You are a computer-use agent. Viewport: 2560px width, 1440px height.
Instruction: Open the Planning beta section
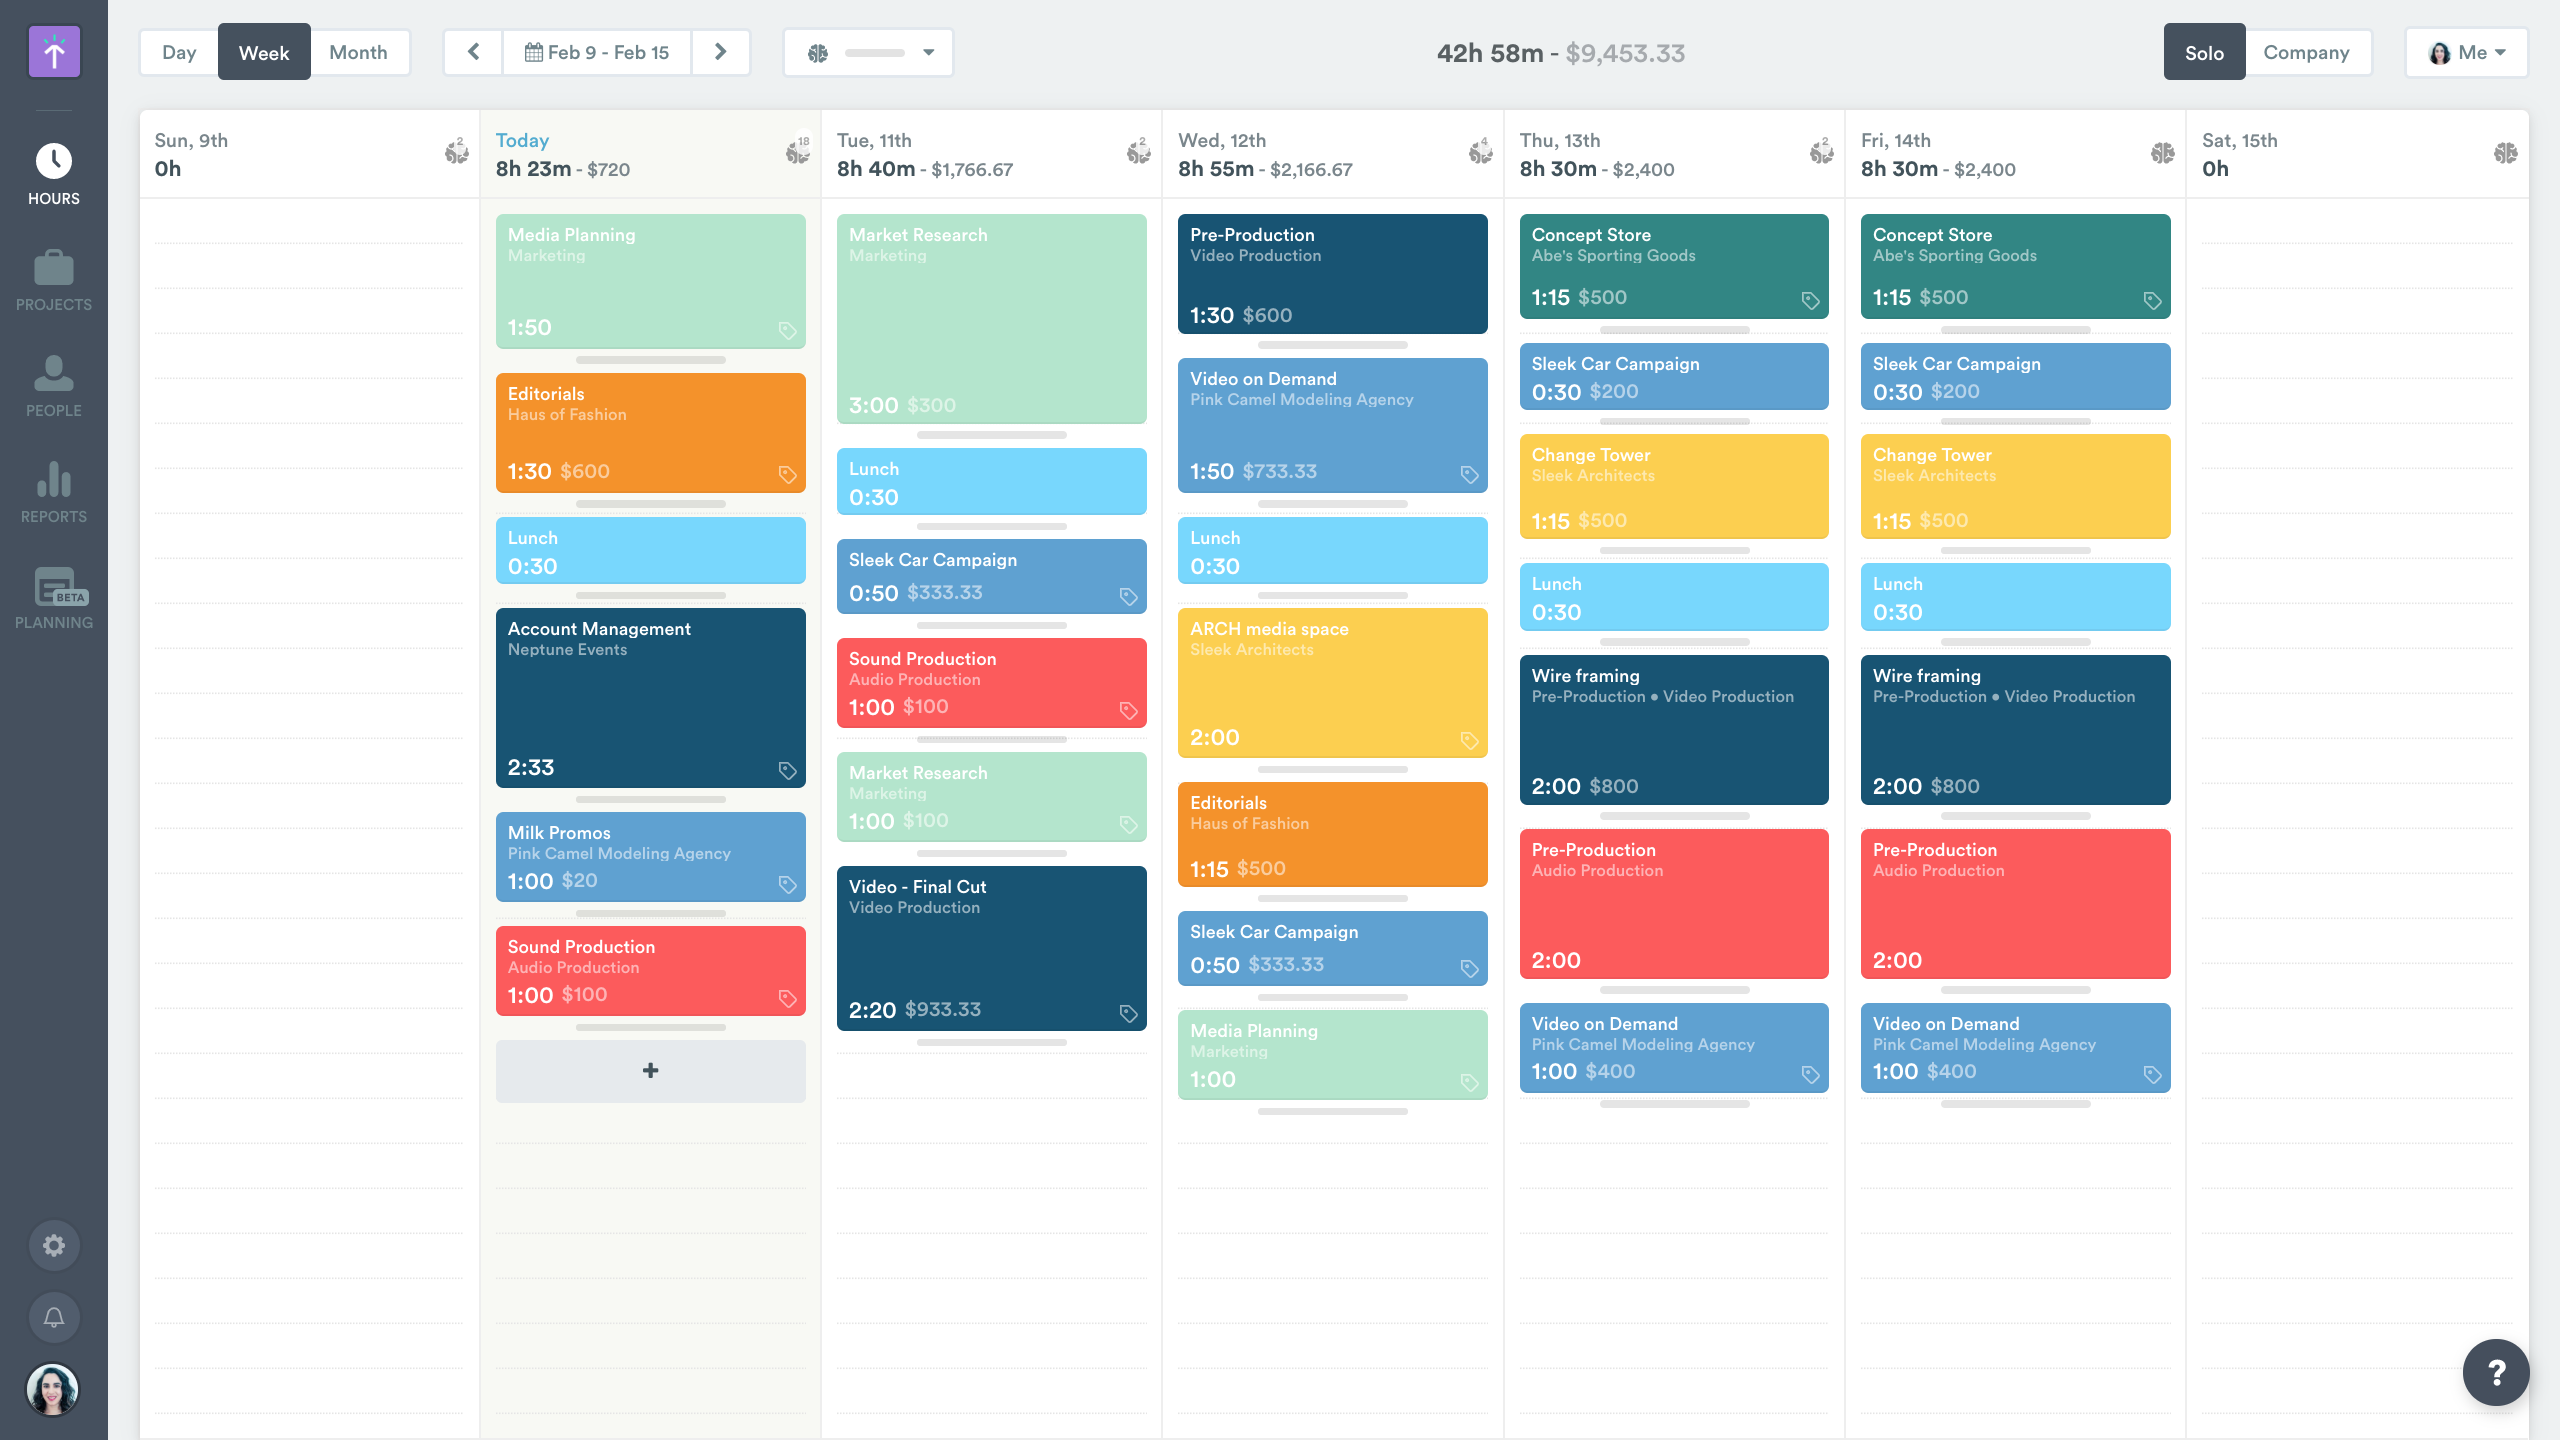click(x=54, y=599)
